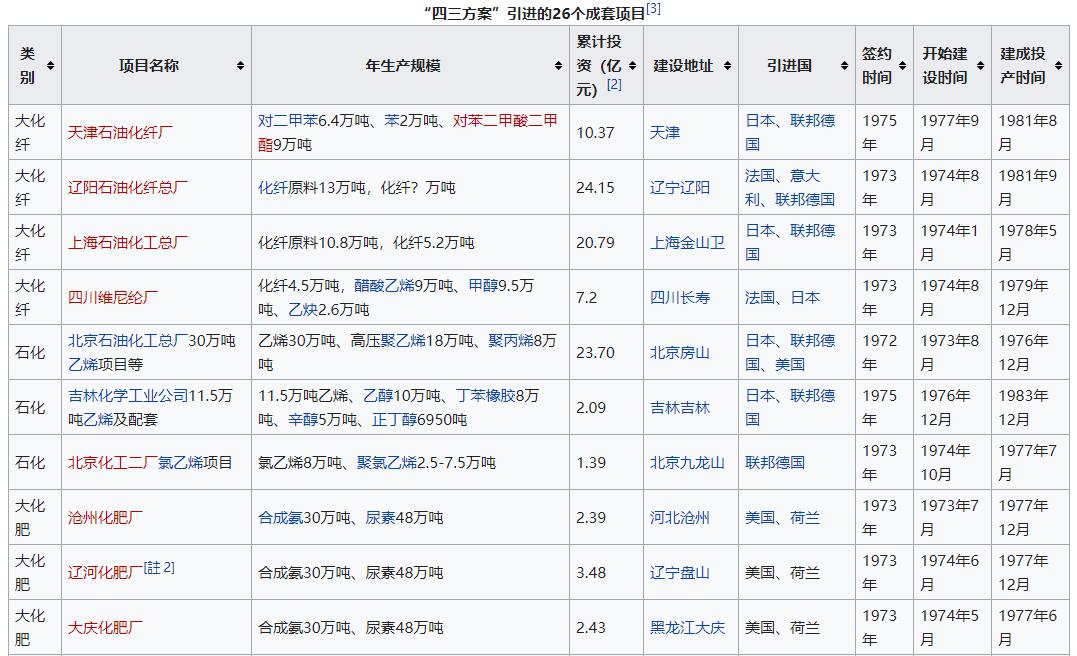Open 大庆化肥厂 link
Screen dimensions: 1077x656
[x=105, y=627]
